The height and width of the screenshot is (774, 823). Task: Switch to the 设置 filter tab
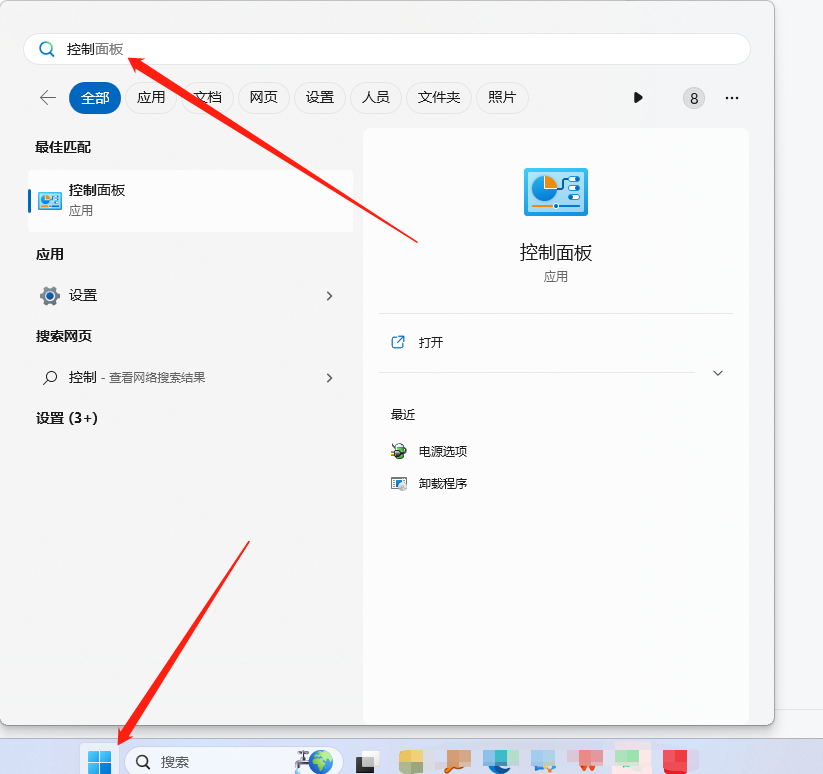(x=320, y=98)
